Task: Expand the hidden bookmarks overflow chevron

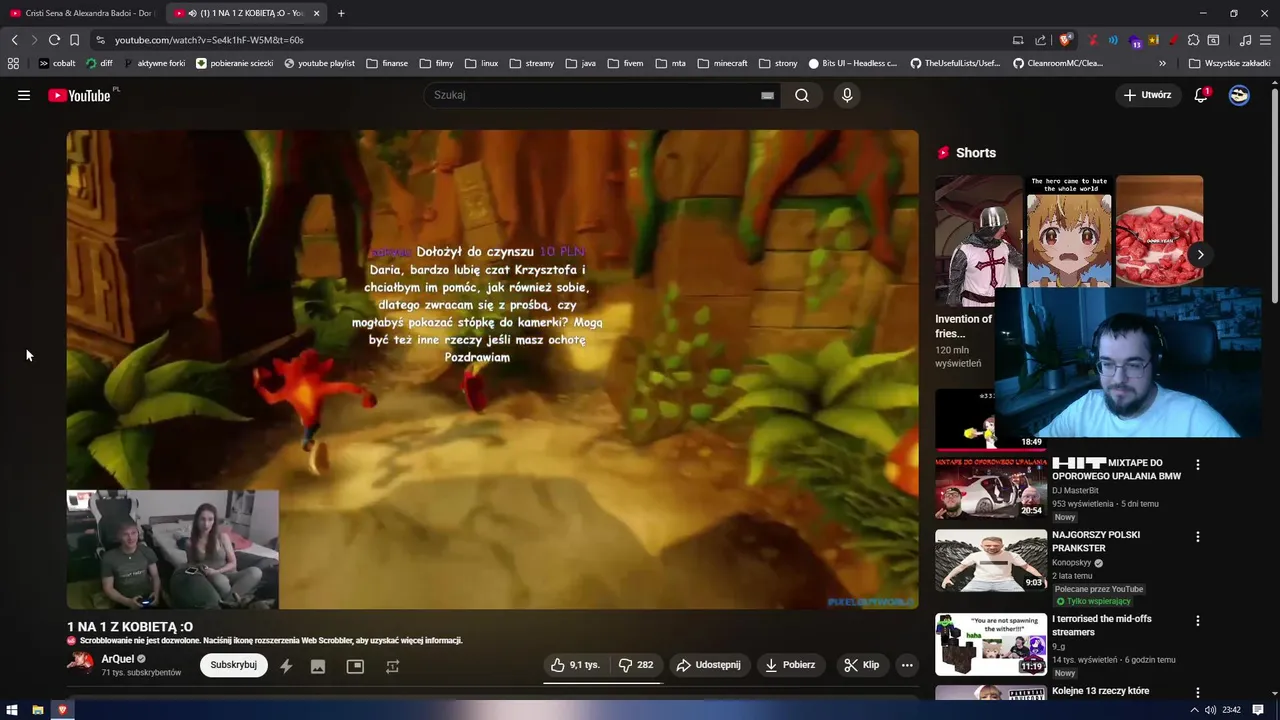Action: [1162, 63]
